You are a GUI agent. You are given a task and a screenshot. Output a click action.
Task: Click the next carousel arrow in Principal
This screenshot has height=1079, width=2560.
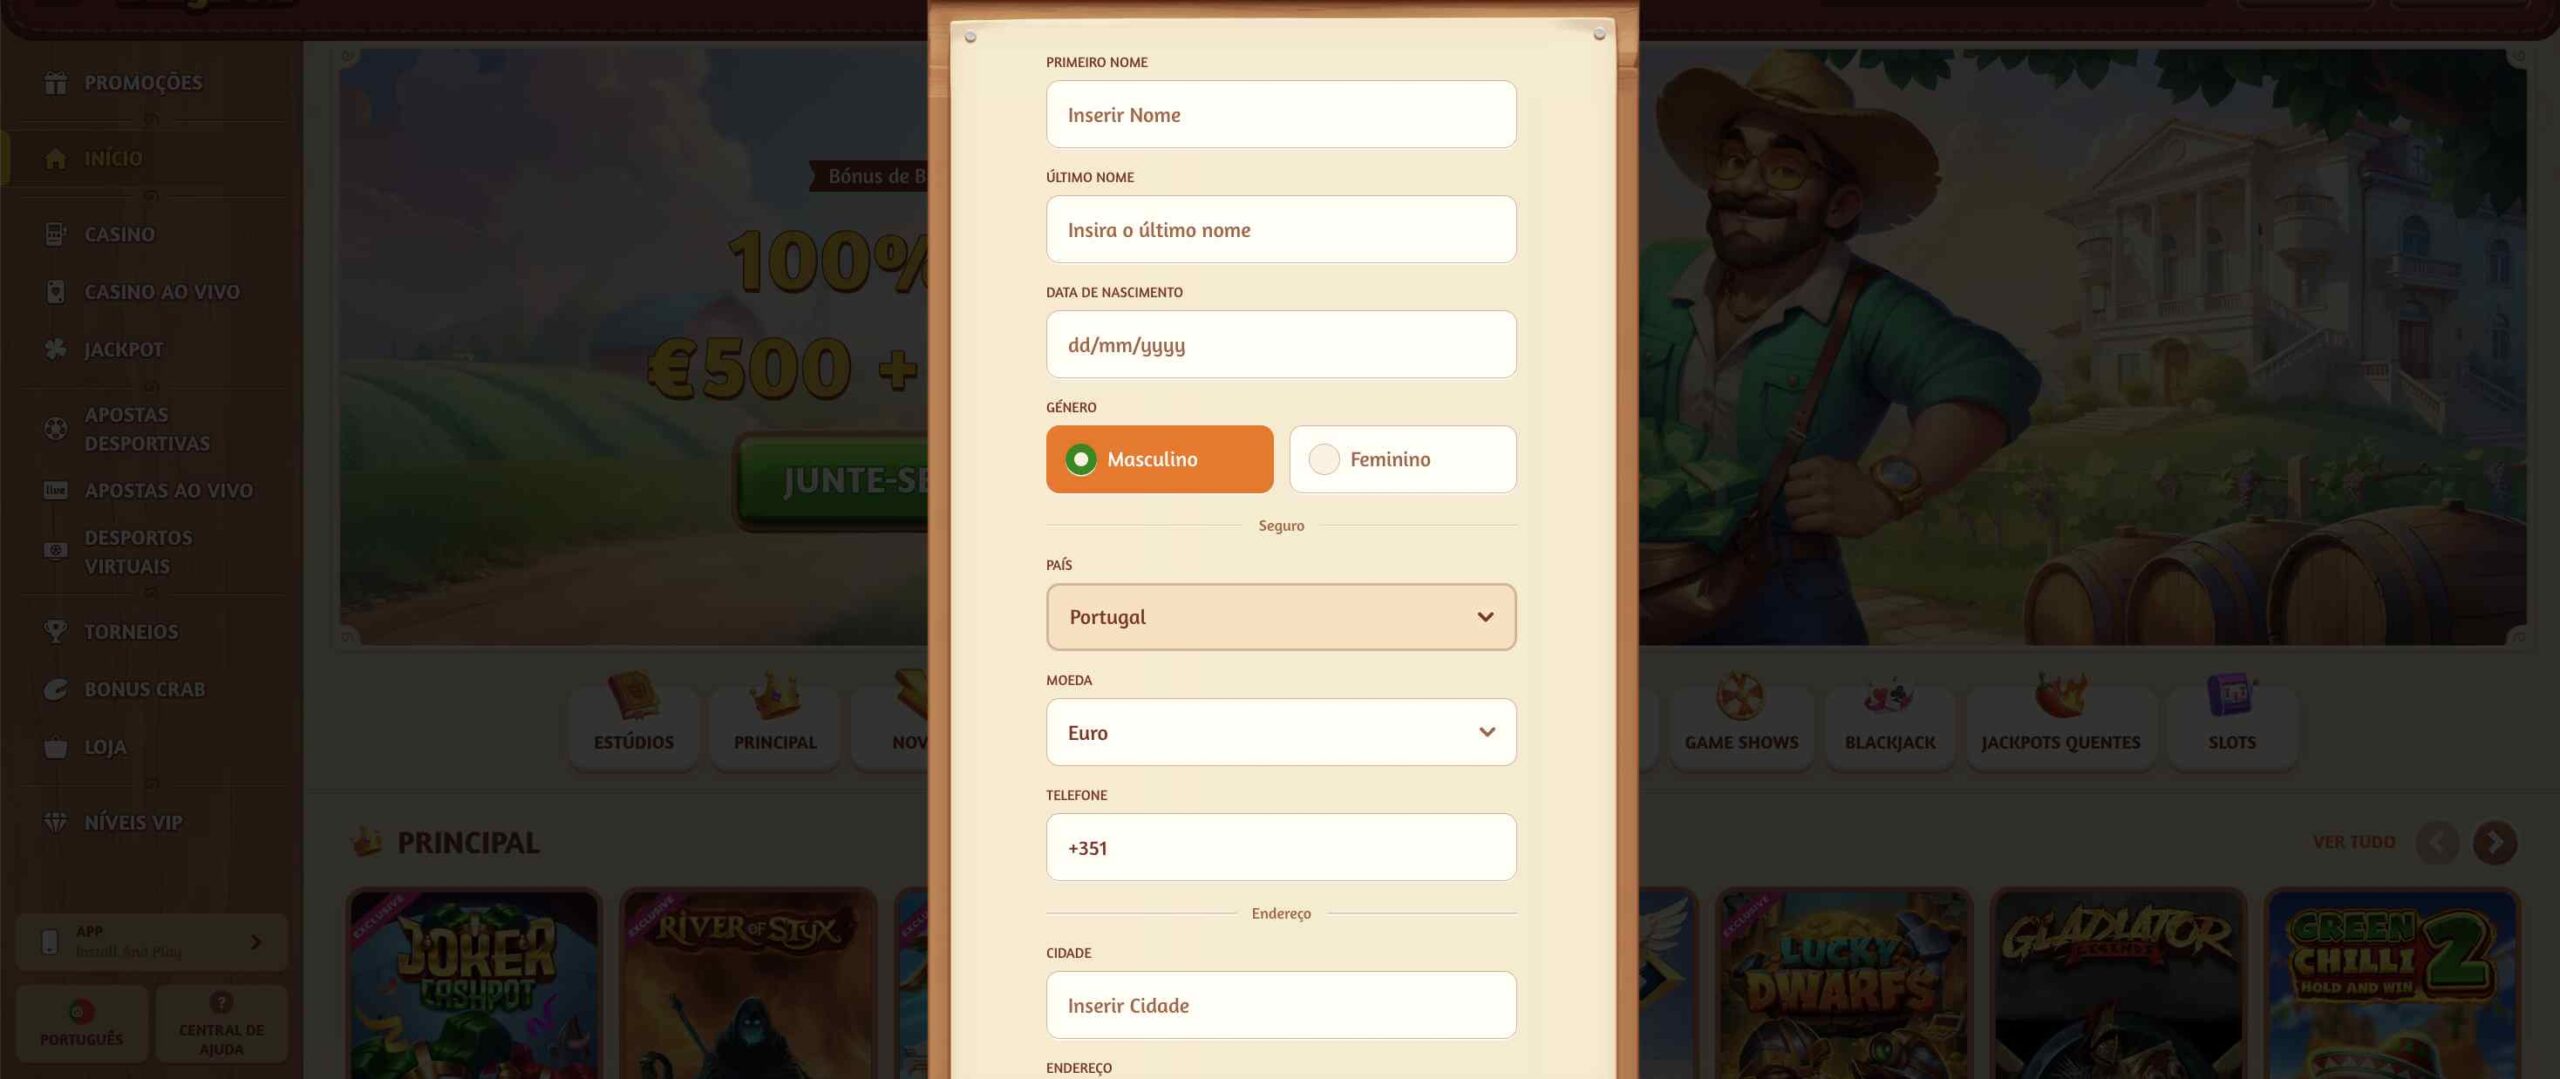point(2494,842)
